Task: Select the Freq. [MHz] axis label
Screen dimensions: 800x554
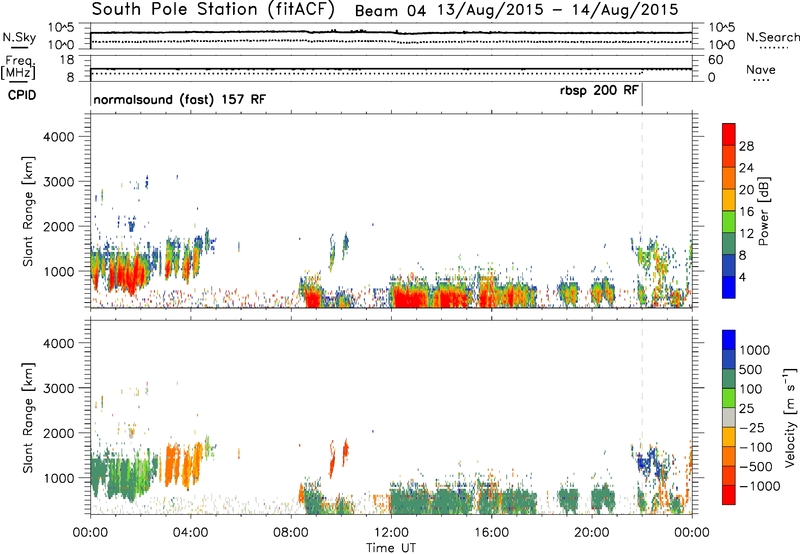Action: [x=18, y=68]
